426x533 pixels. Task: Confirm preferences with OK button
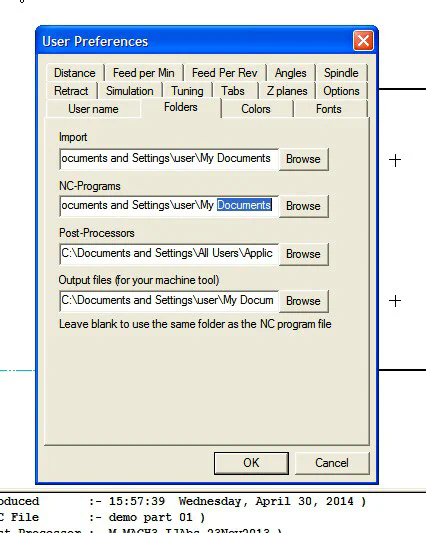coord(251,463)
